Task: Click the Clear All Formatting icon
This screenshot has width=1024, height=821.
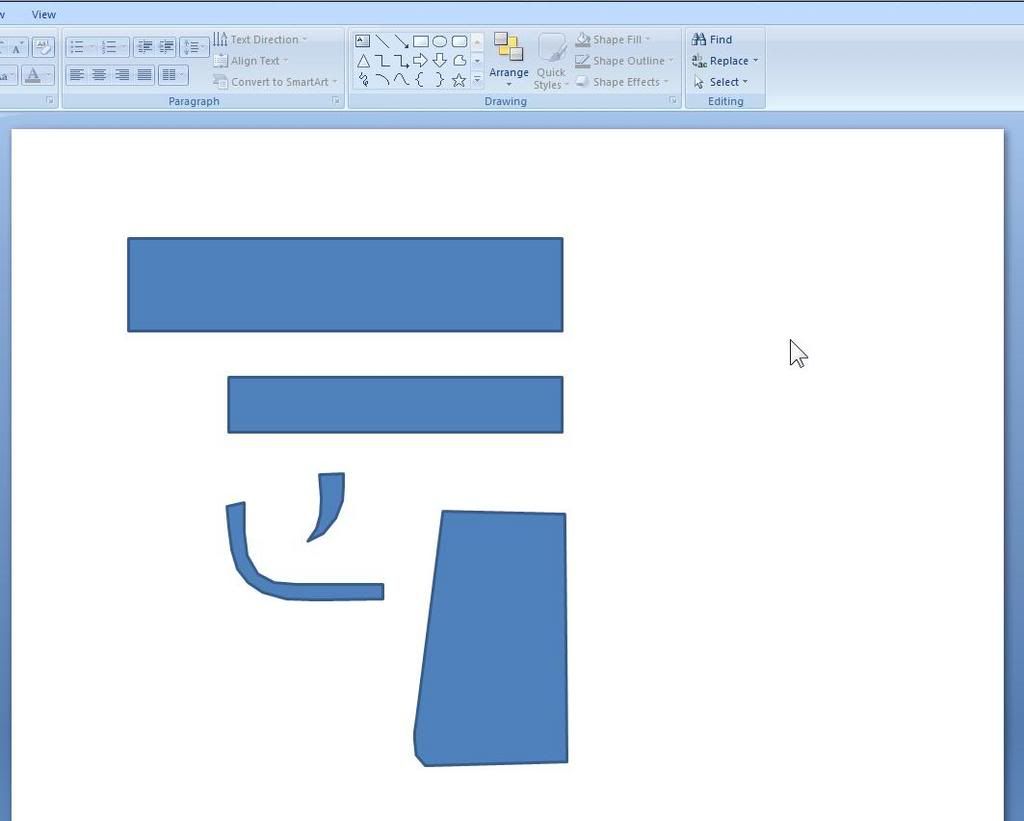Action: (x=43, y=47)
